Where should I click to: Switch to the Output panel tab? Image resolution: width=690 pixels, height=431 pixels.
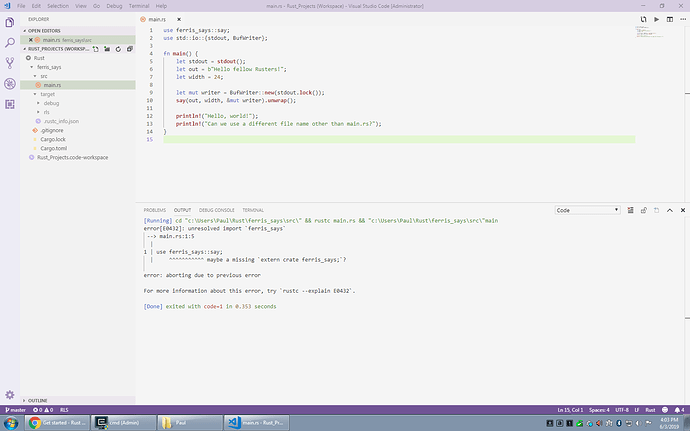coord(182,210)
